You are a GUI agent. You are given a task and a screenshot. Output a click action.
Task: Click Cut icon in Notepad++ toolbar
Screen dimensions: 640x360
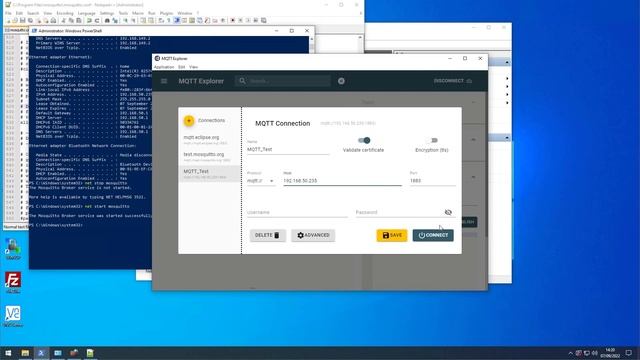coord(64,20)
